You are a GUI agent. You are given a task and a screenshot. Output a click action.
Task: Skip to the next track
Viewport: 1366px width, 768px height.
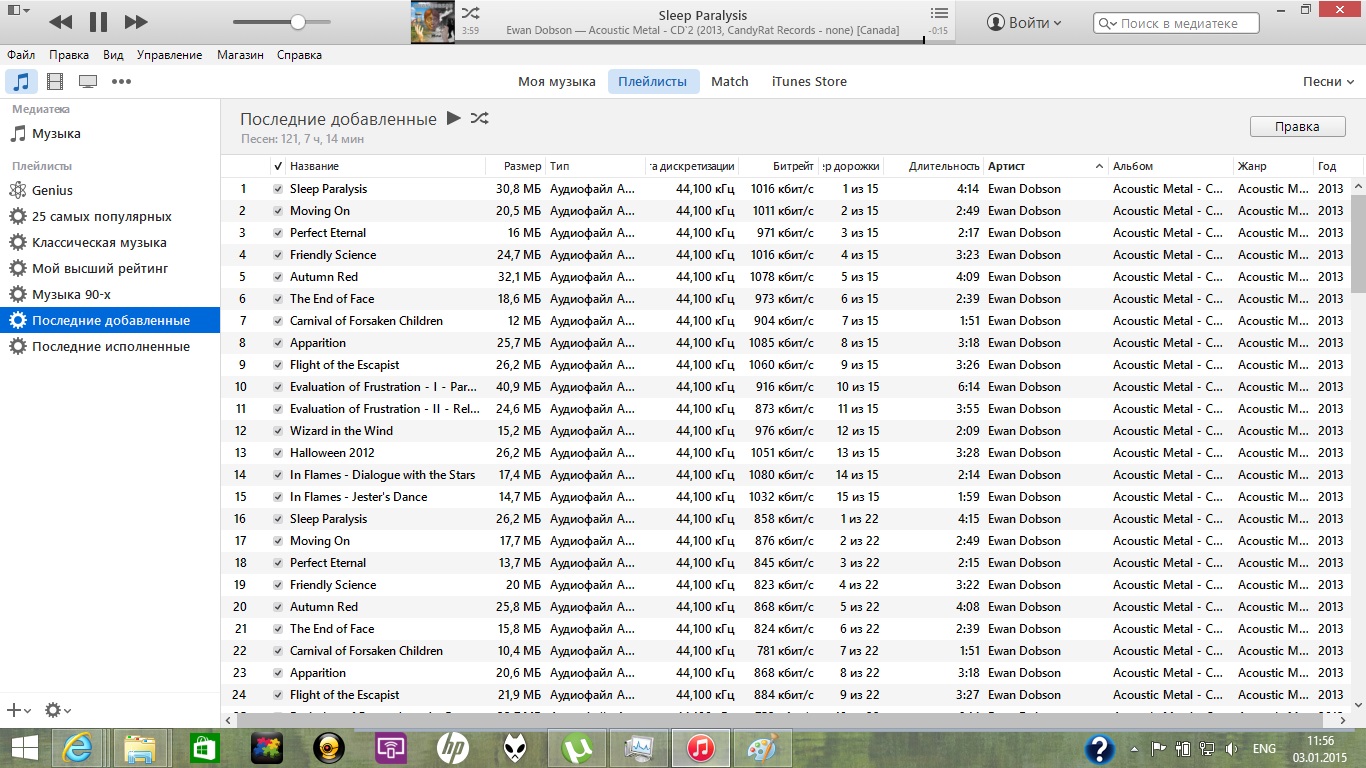pos(136,22)
